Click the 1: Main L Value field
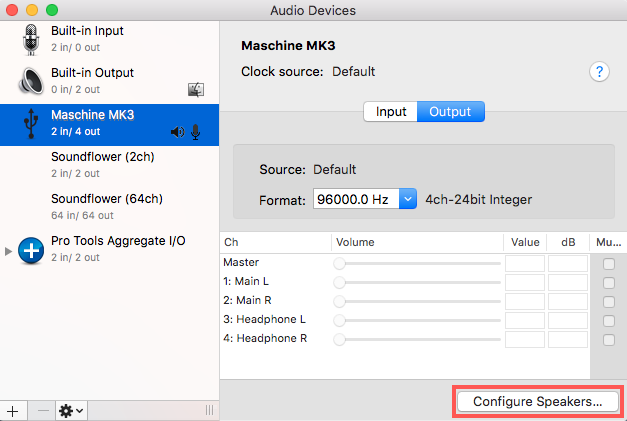The image size is (627, 421). pyautogui.click(x=525, y=282)
